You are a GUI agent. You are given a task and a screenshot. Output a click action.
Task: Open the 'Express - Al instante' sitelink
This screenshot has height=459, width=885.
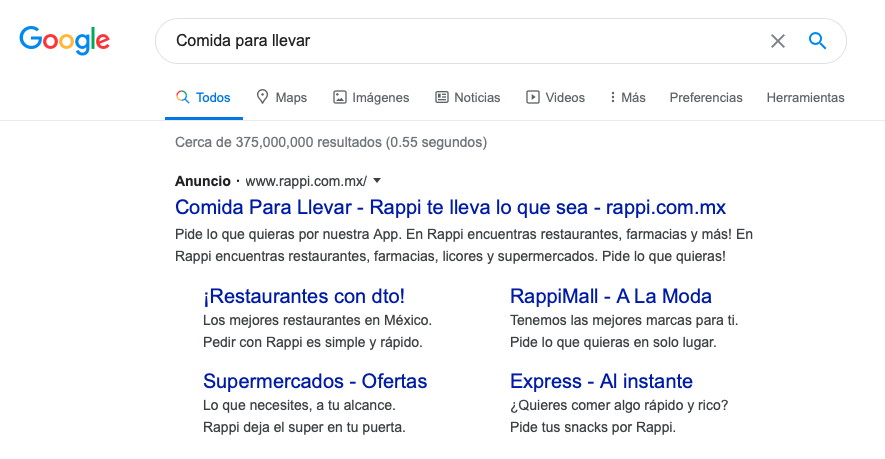pos(601,381)
